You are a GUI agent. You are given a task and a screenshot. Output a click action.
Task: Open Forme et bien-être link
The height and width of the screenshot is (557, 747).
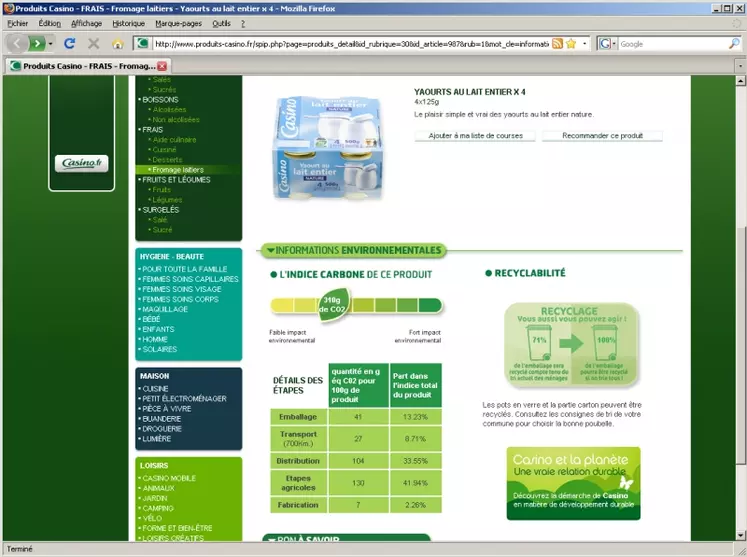click(x=177, y=528)
